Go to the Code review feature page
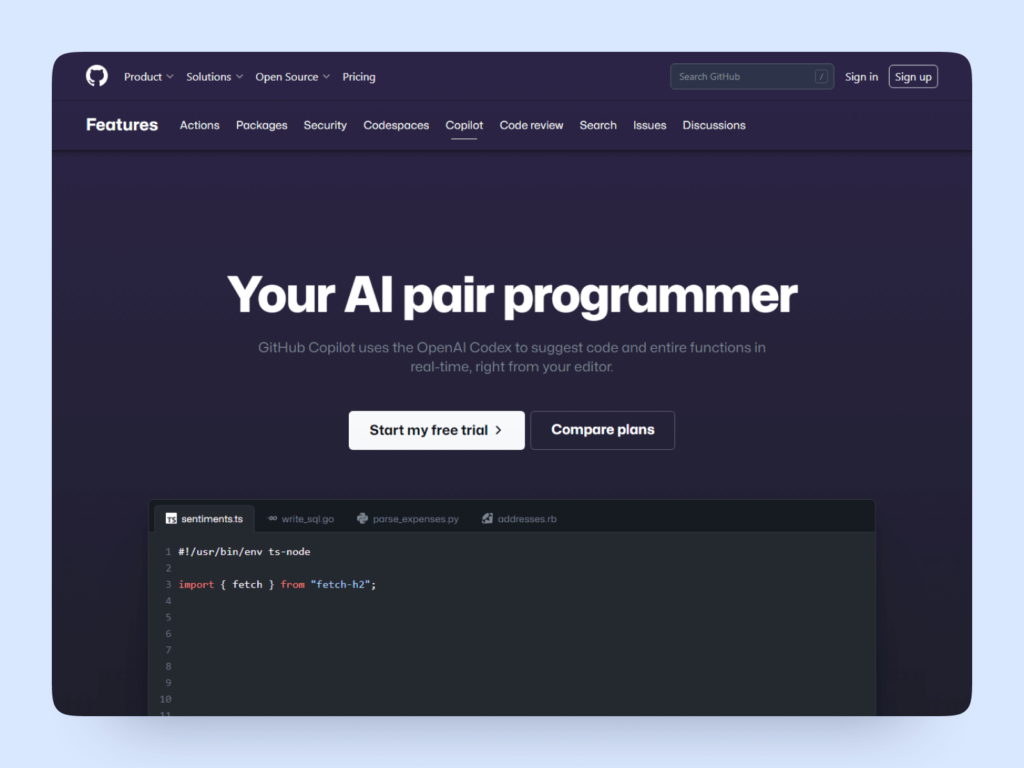The height and width of the screenshot is (768, 1024). tap(531, 125)
